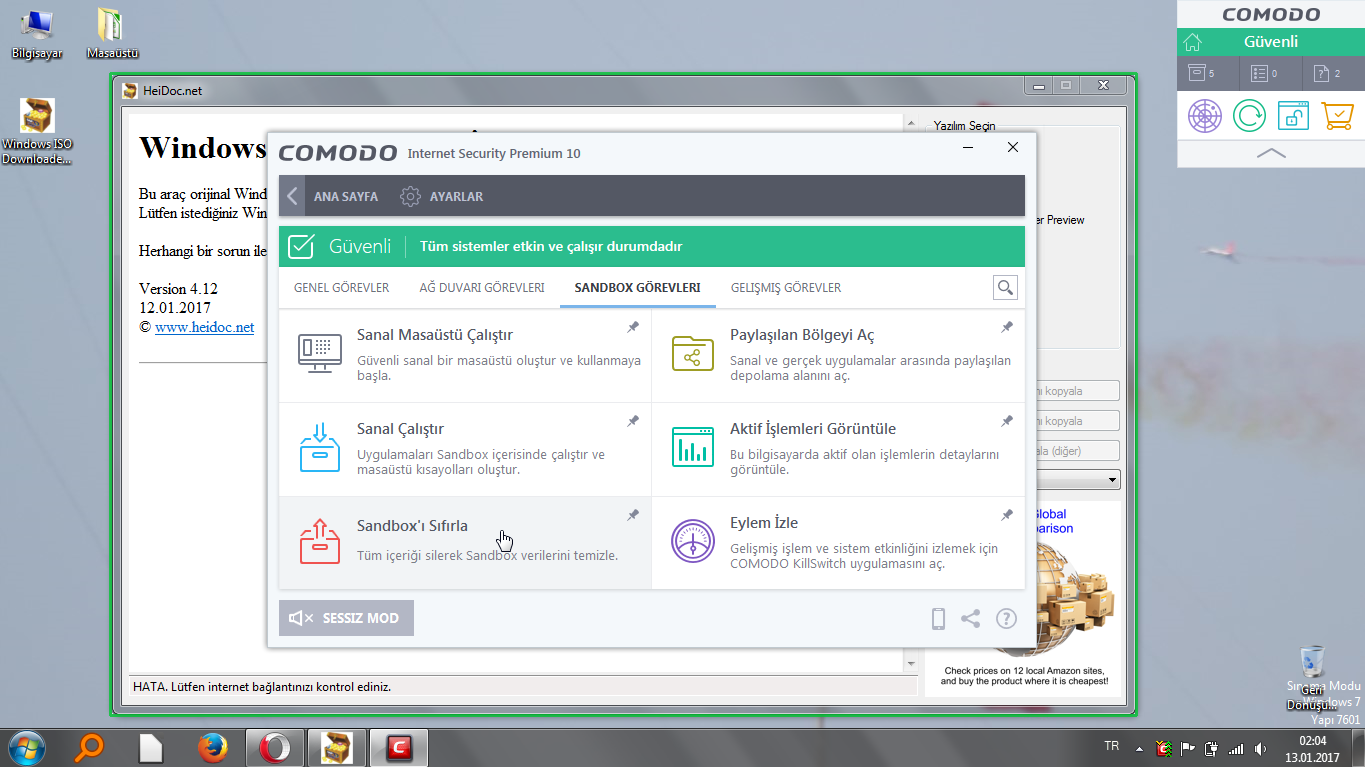Pin the Eylem İzle task
The image size is (1365, 767).
(x=1007, y=515)
